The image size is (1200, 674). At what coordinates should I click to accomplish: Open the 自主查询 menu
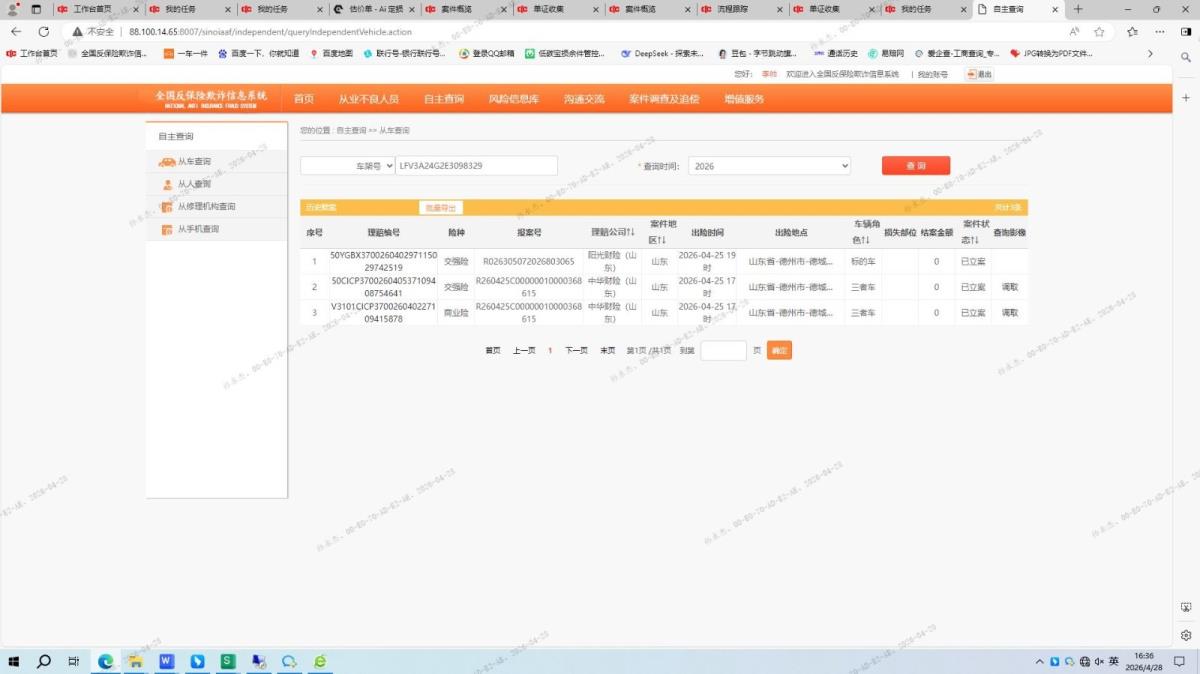tap(444, 99)
